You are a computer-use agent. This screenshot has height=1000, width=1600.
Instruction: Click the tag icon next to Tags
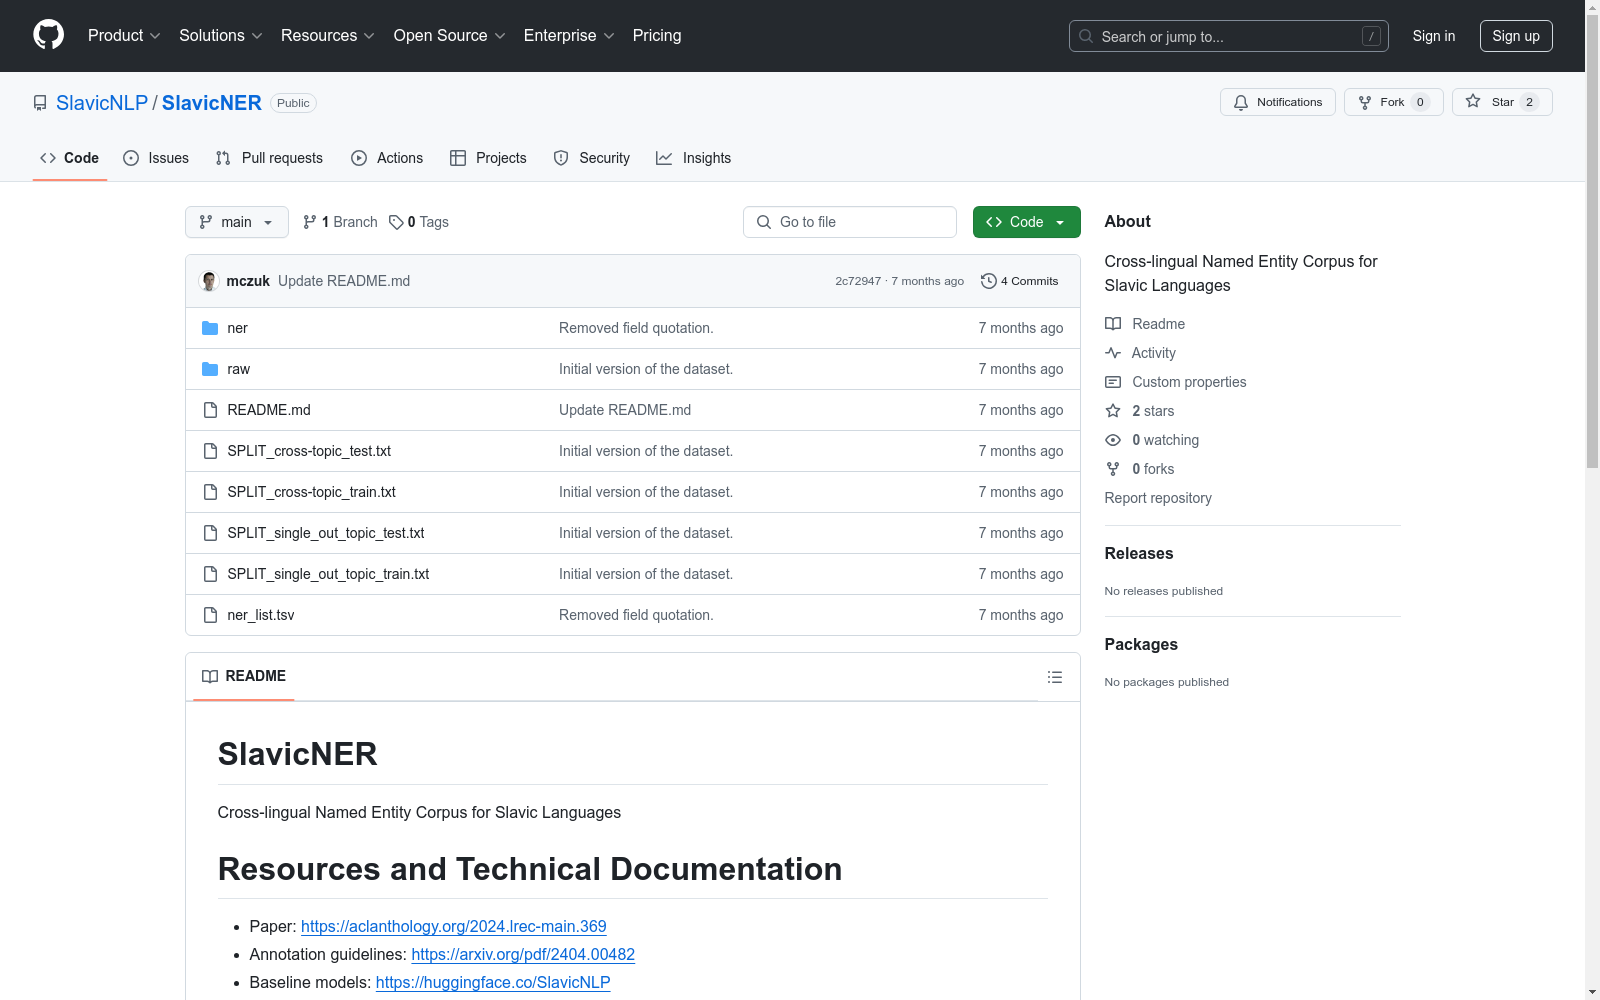[396, 222]
